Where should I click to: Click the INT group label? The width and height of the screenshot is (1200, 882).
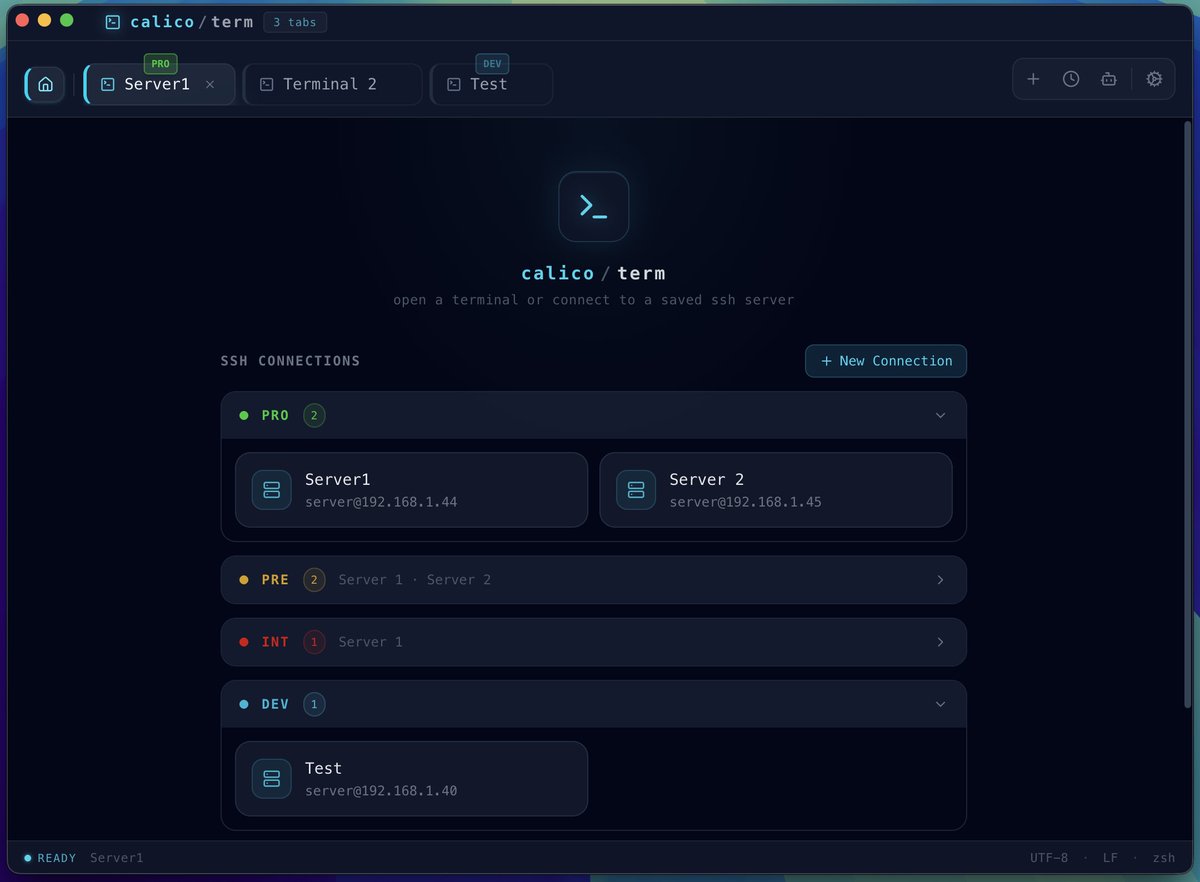(x=275, y=642)
